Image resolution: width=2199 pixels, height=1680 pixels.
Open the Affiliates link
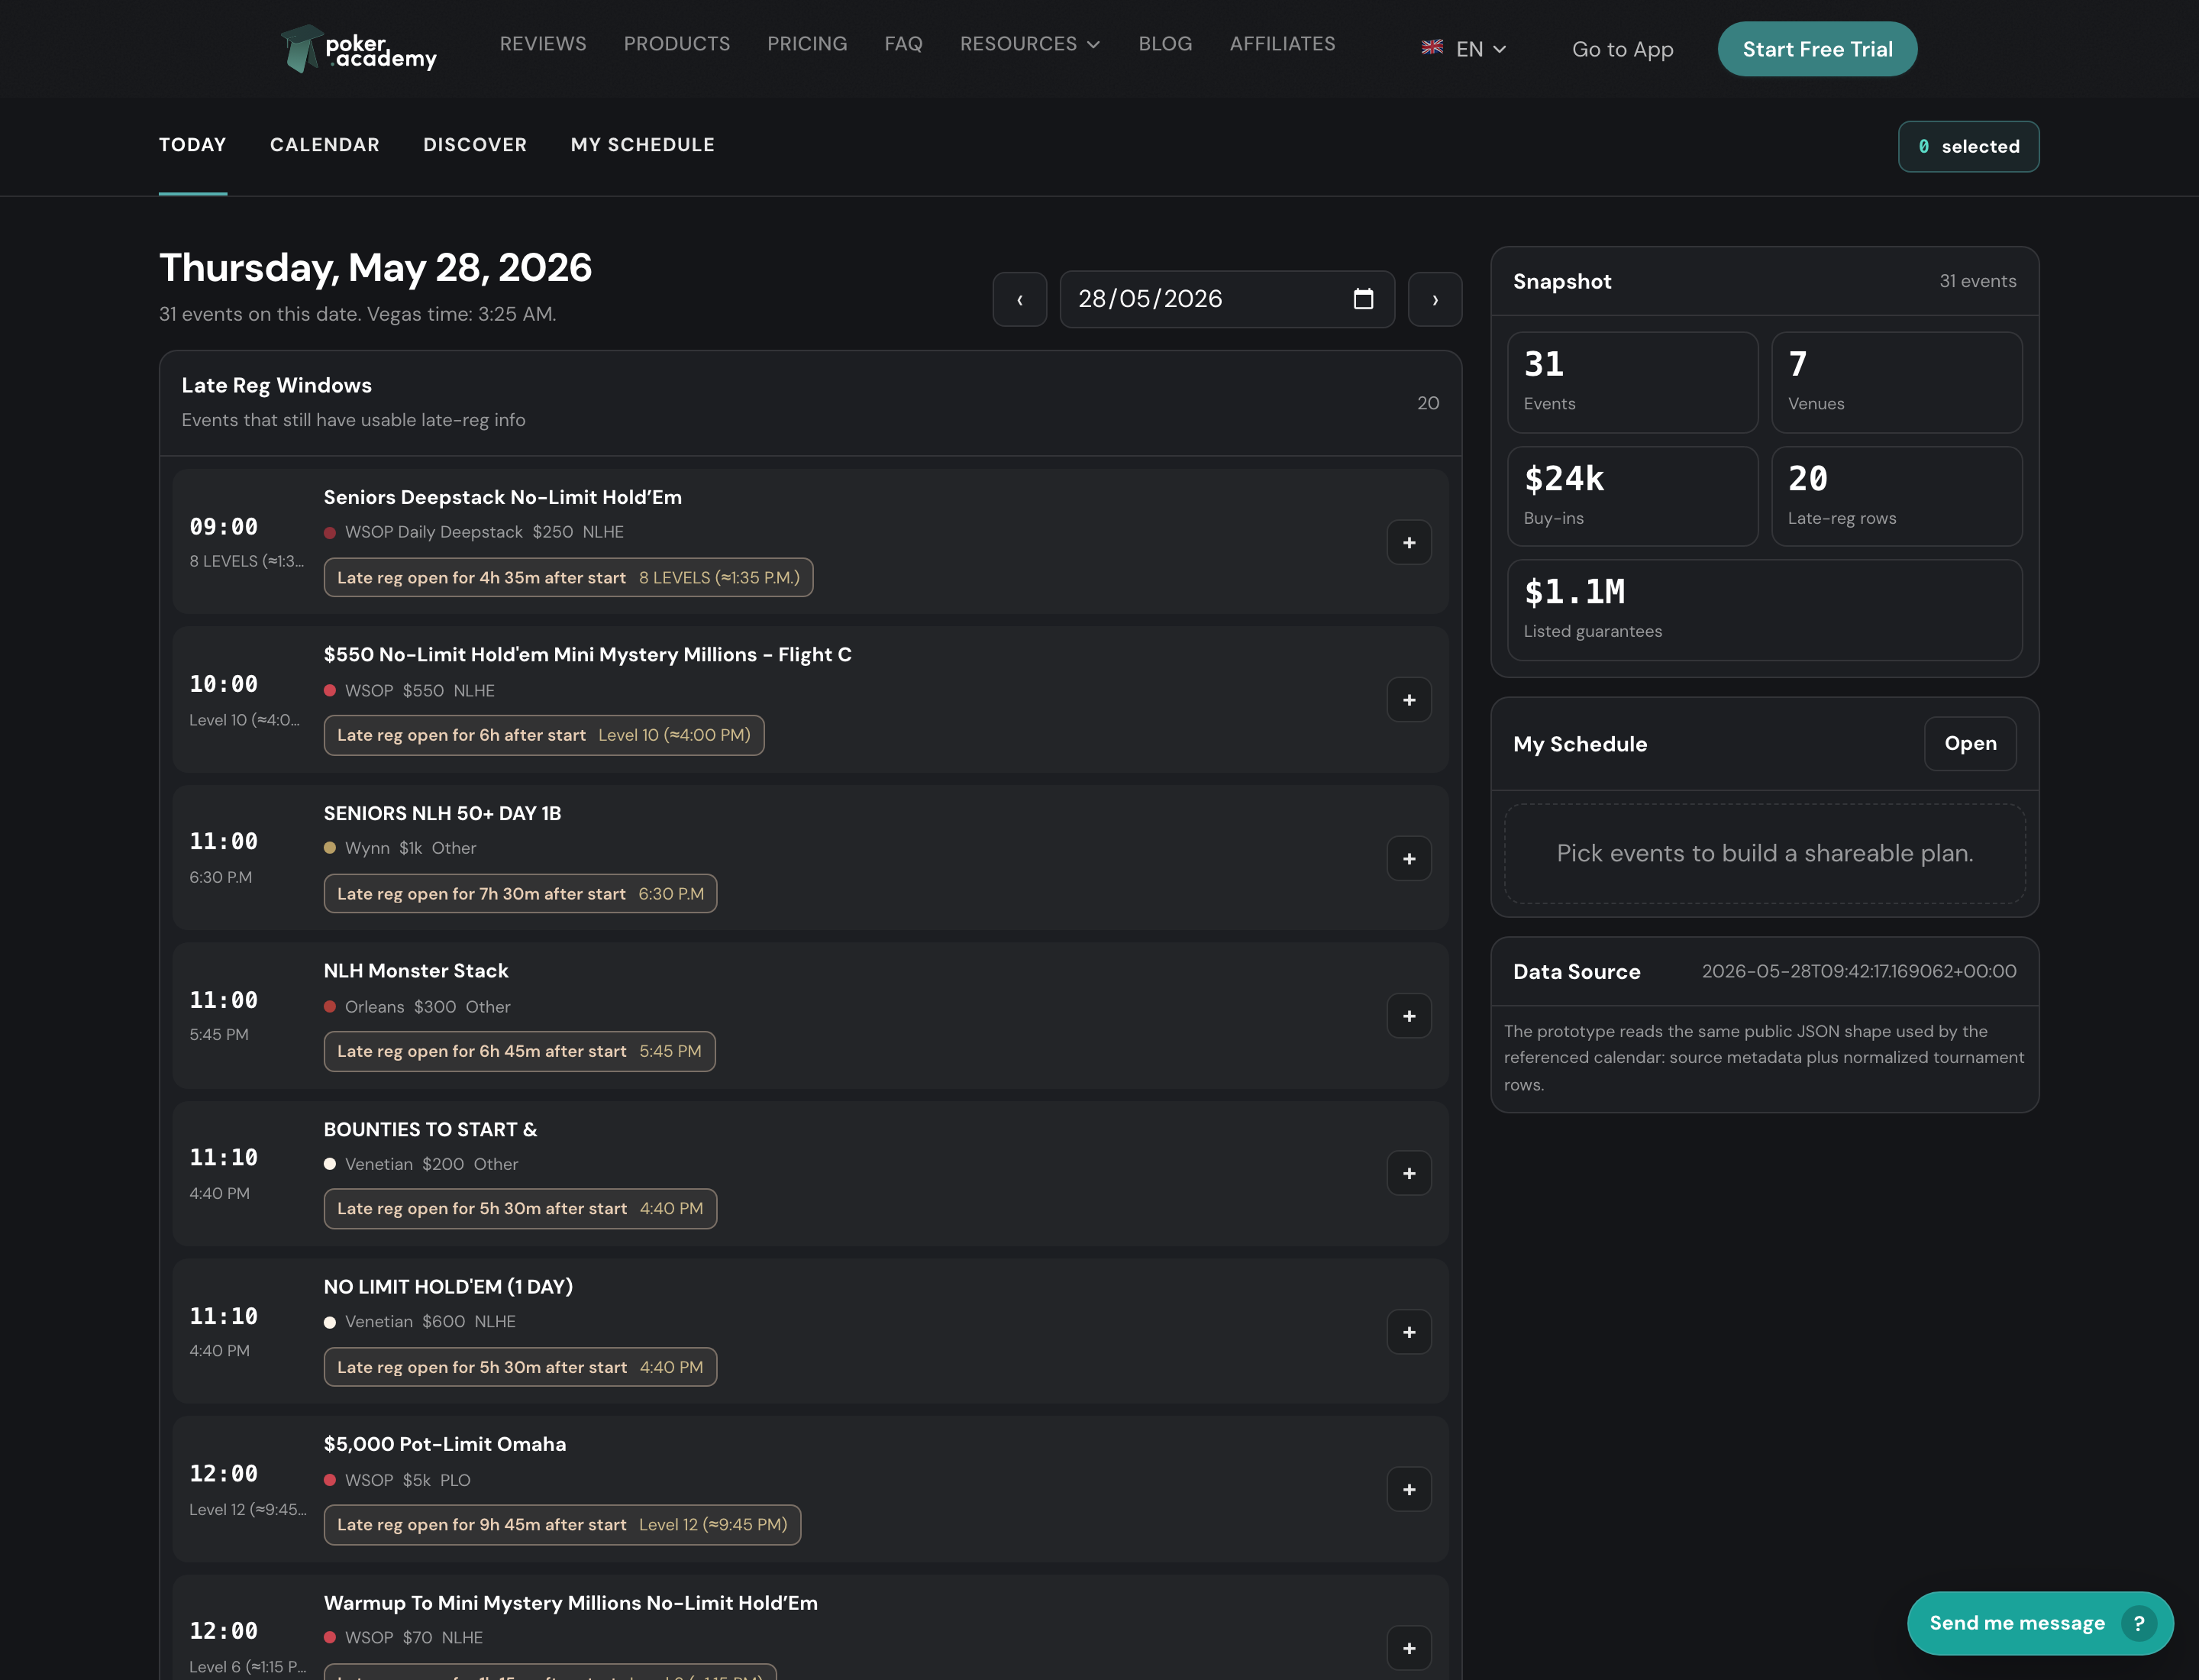[x=1282, y=44]
